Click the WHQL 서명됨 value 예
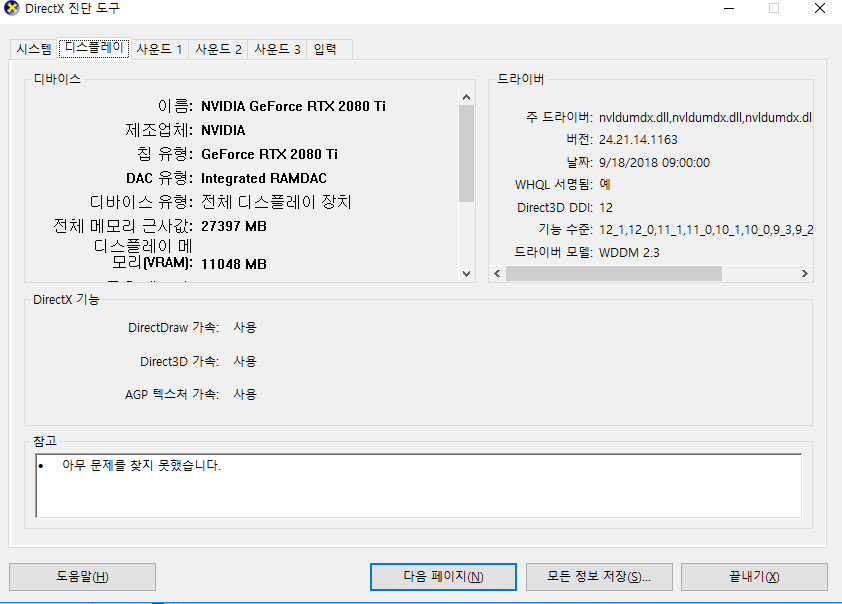The image size is (842, 604). tap(605, 185)
